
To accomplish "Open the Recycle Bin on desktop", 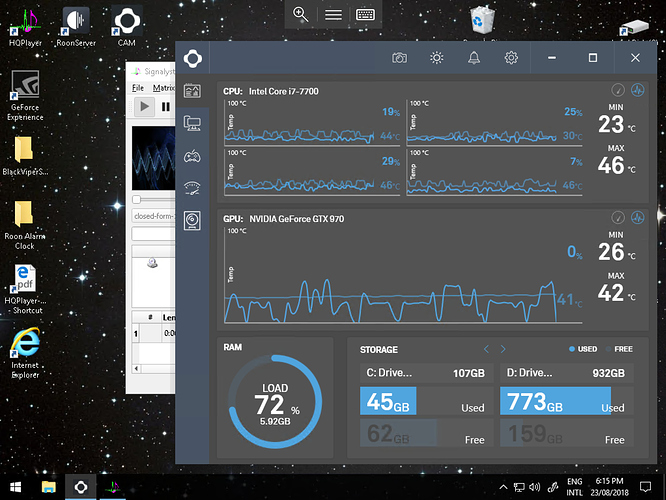I will [483, 21].
